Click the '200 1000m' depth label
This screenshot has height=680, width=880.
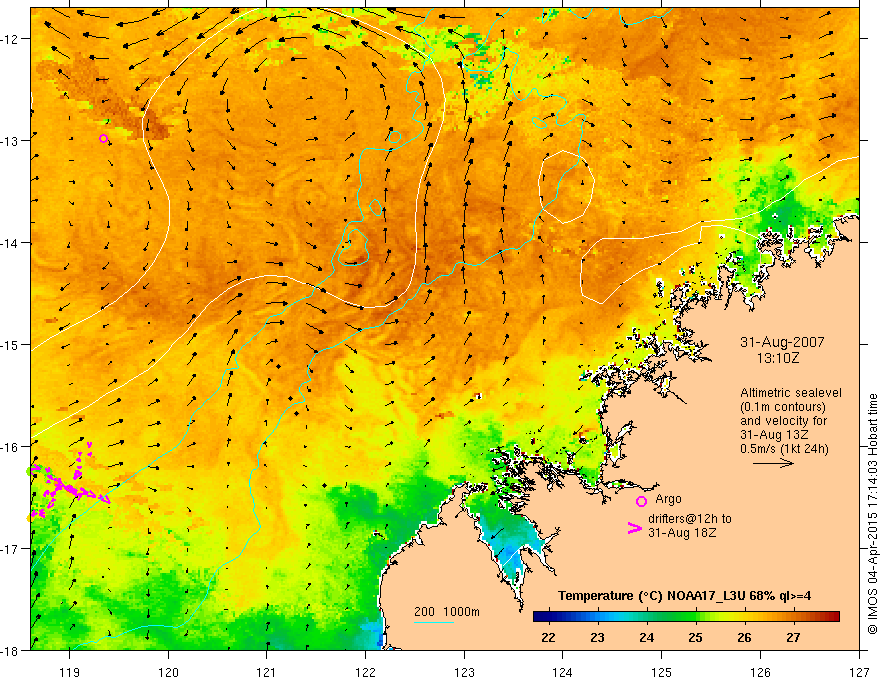tap(447, 612)
